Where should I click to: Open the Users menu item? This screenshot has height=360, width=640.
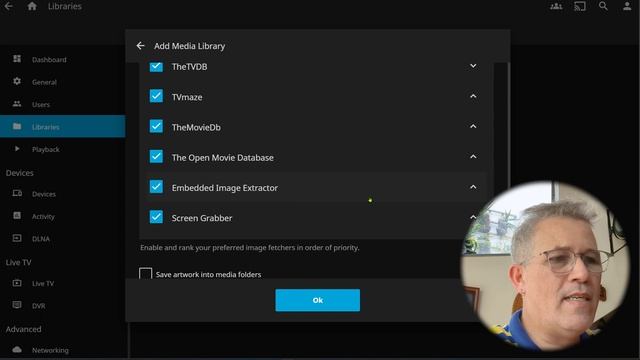(x=62, y=104)
